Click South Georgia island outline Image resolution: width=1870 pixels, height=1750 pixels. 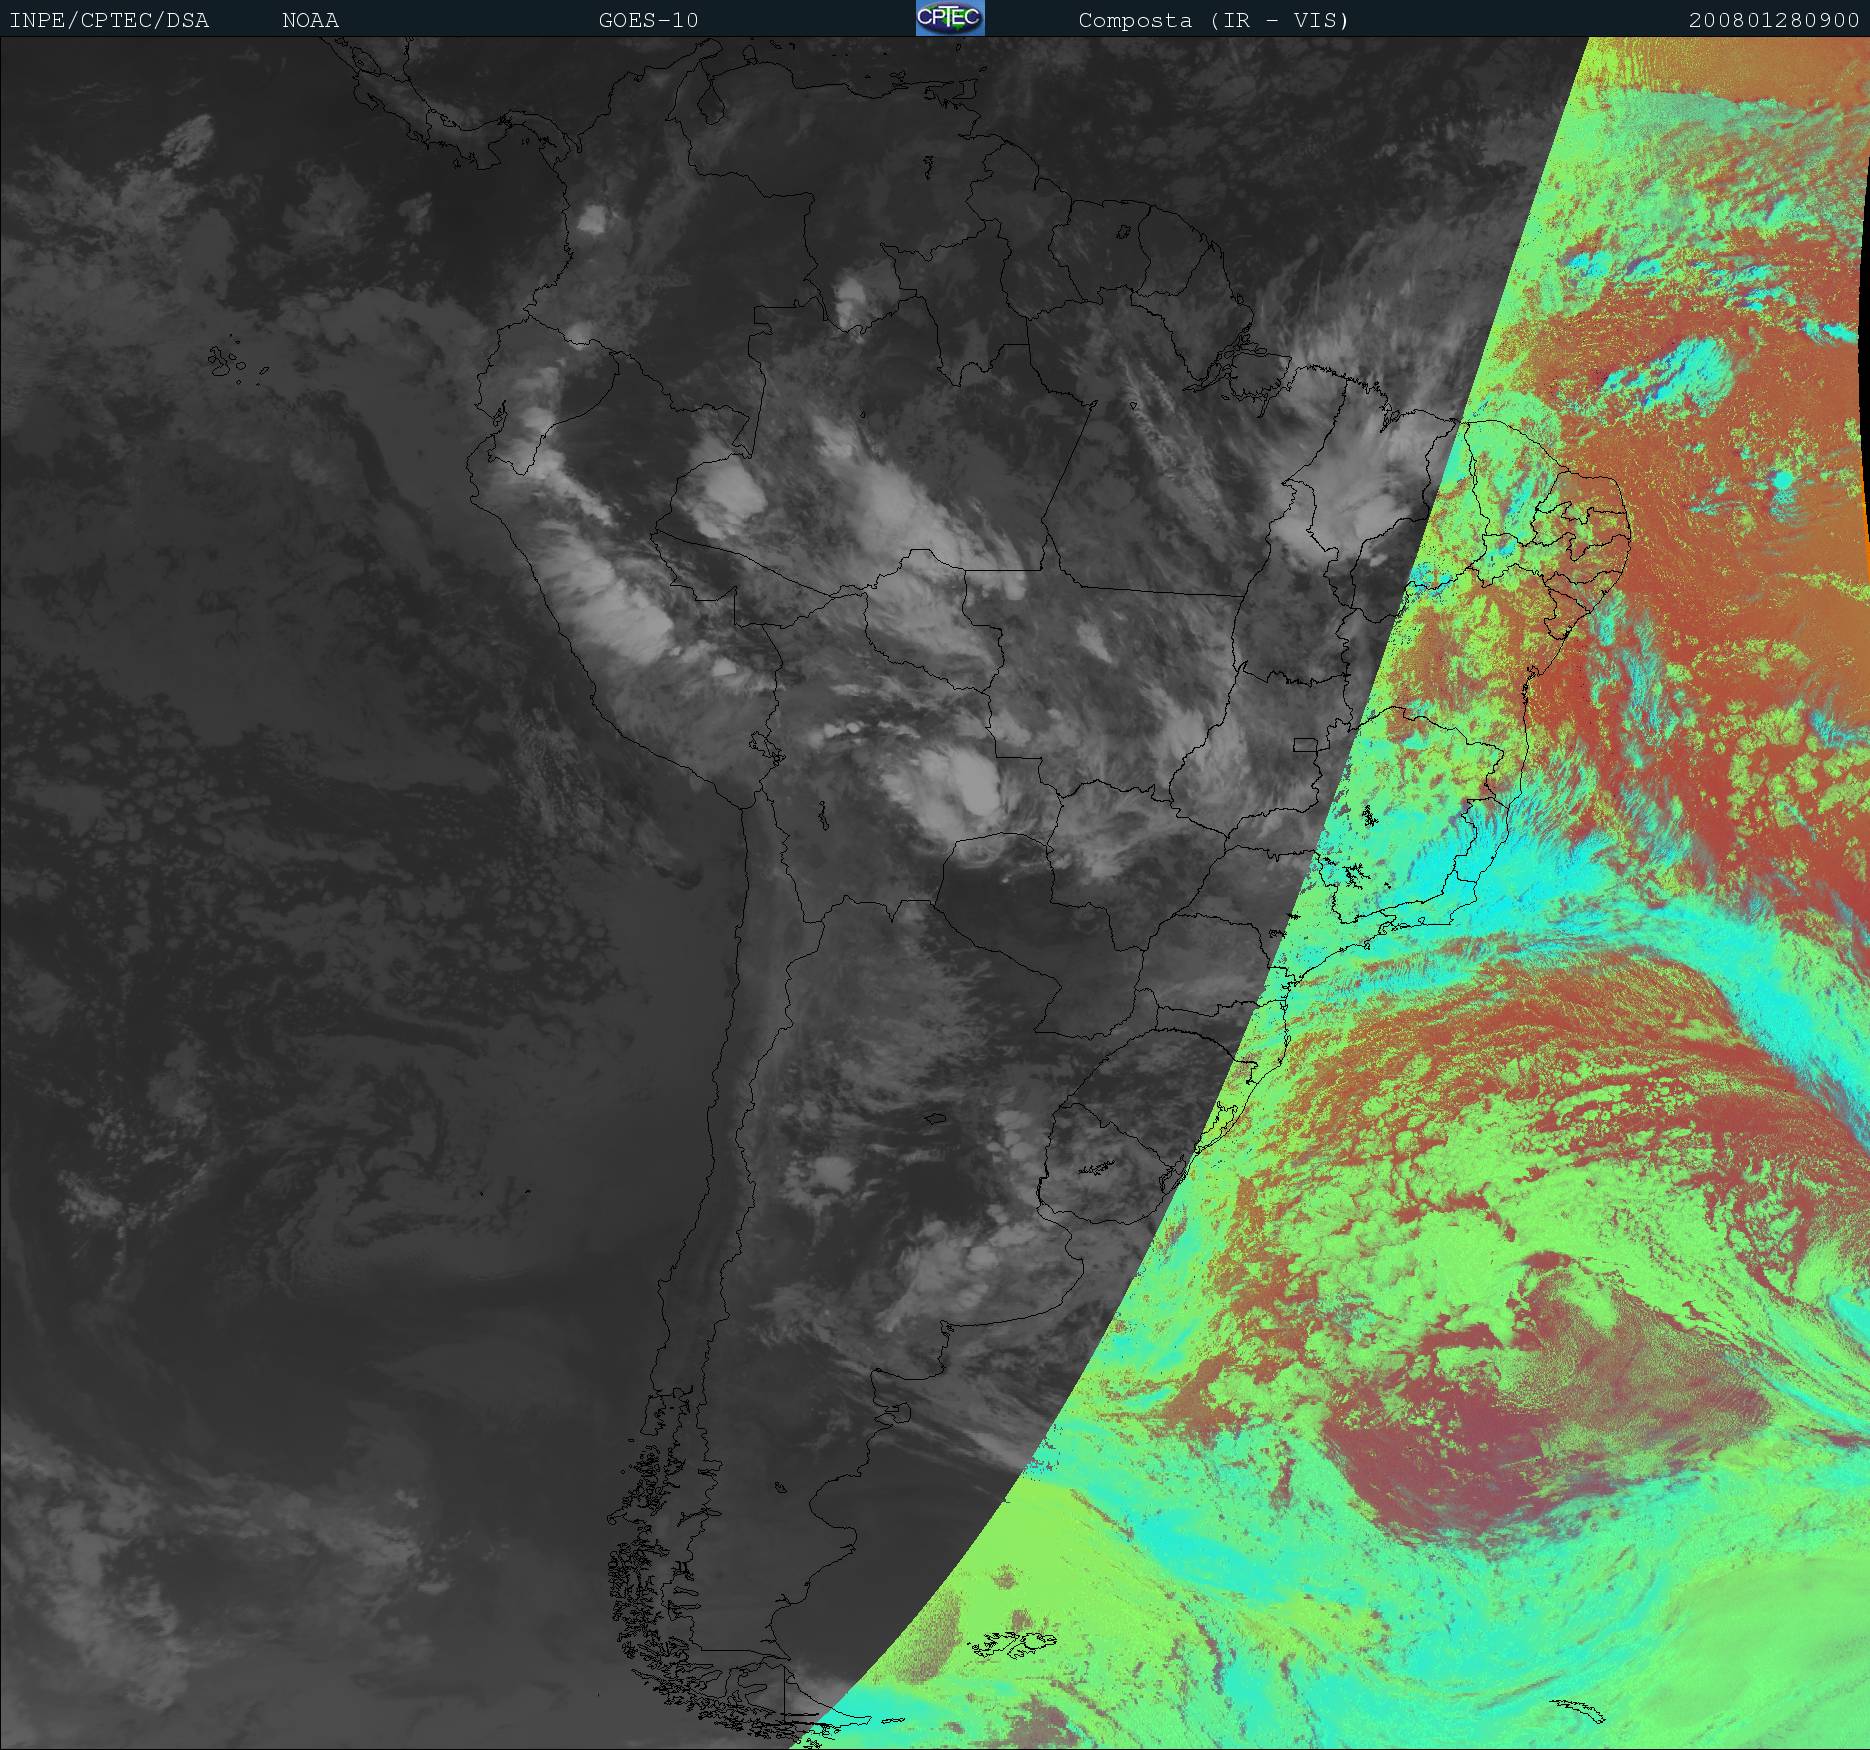[x=1580, y=1711]
